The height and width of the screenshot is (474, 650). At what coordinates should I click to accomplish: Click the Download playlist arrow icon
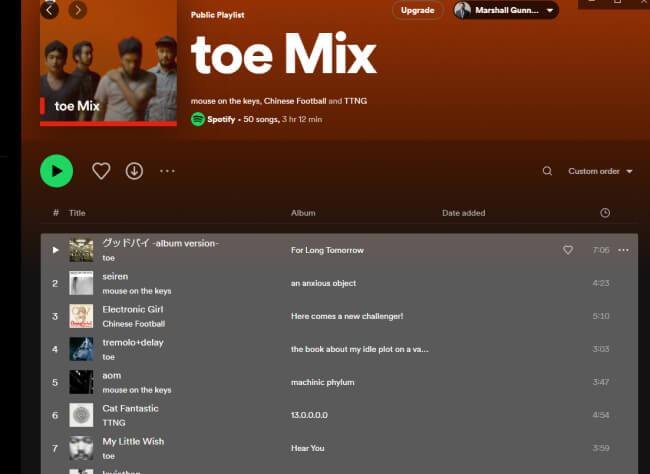tap(134, 171)
